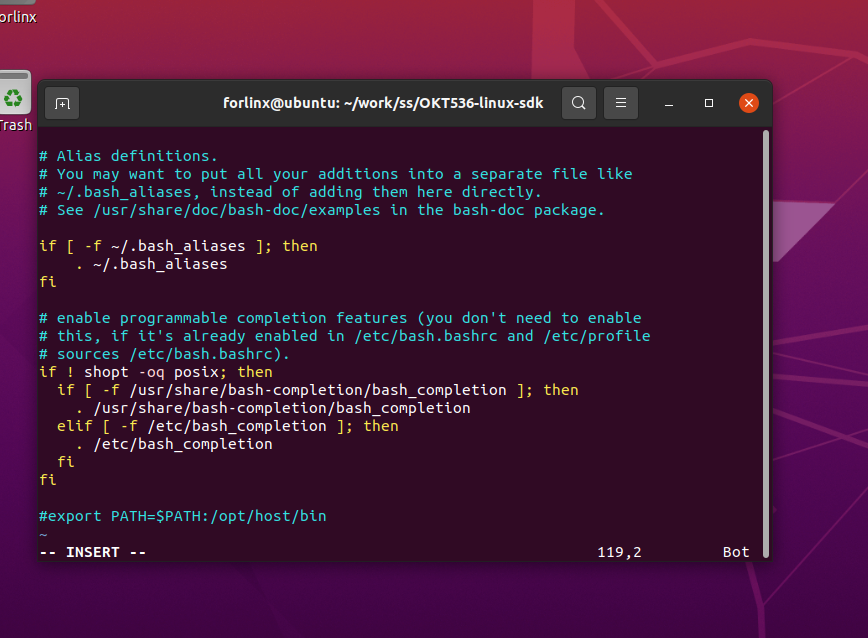Maximize the terminal window

point(709,103)
